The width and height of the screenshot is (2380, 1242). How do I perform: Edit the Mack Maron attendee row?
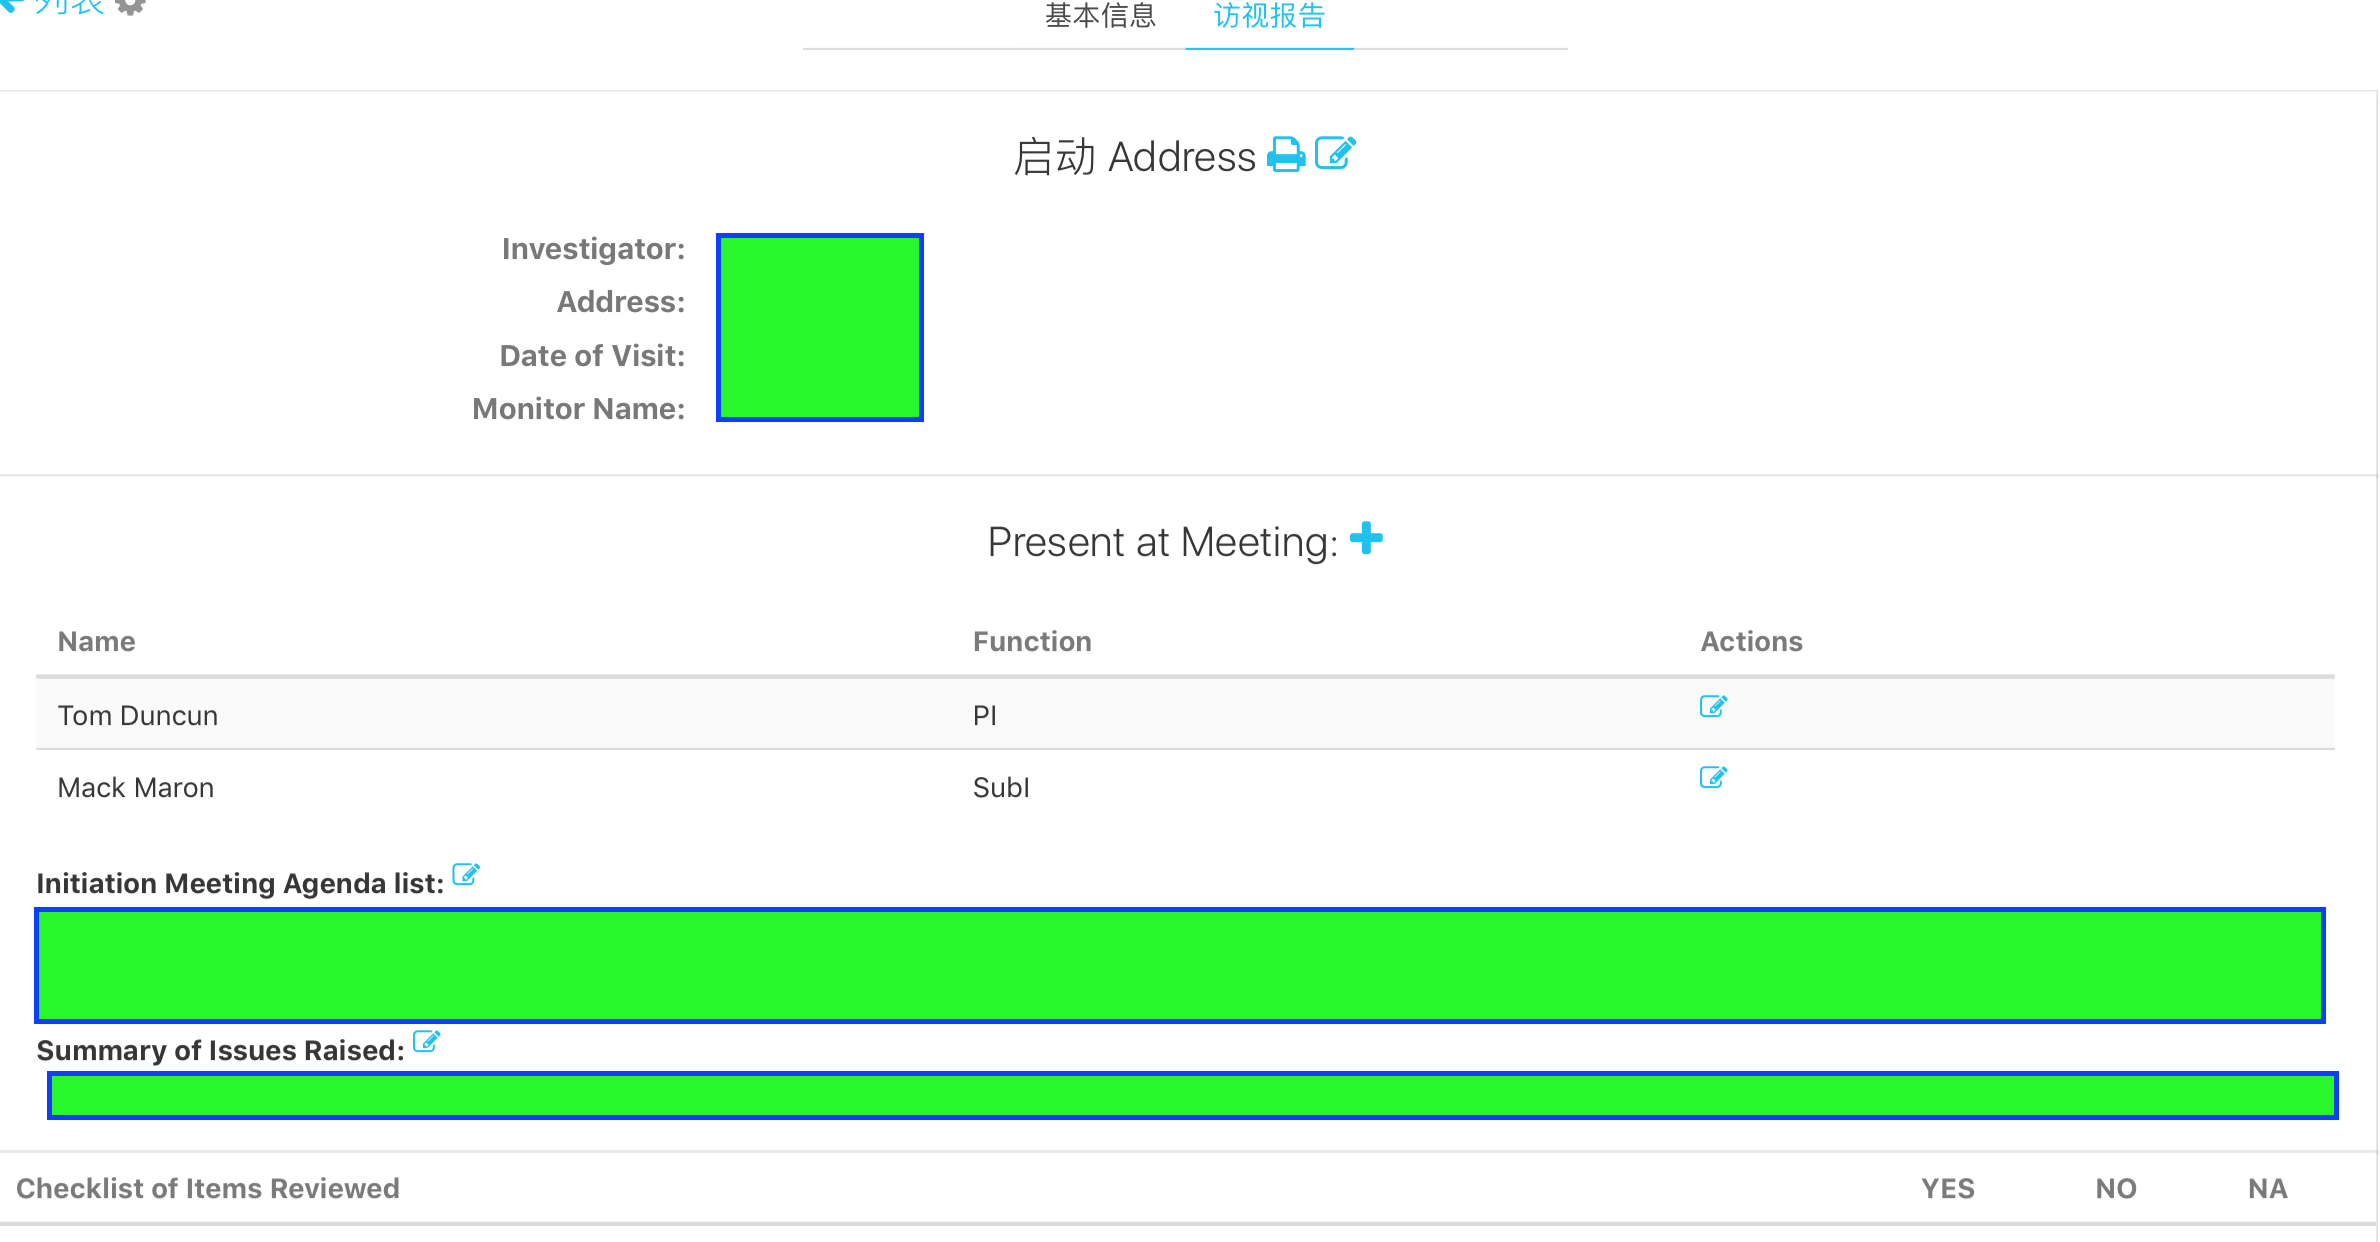click(1713, 778)
